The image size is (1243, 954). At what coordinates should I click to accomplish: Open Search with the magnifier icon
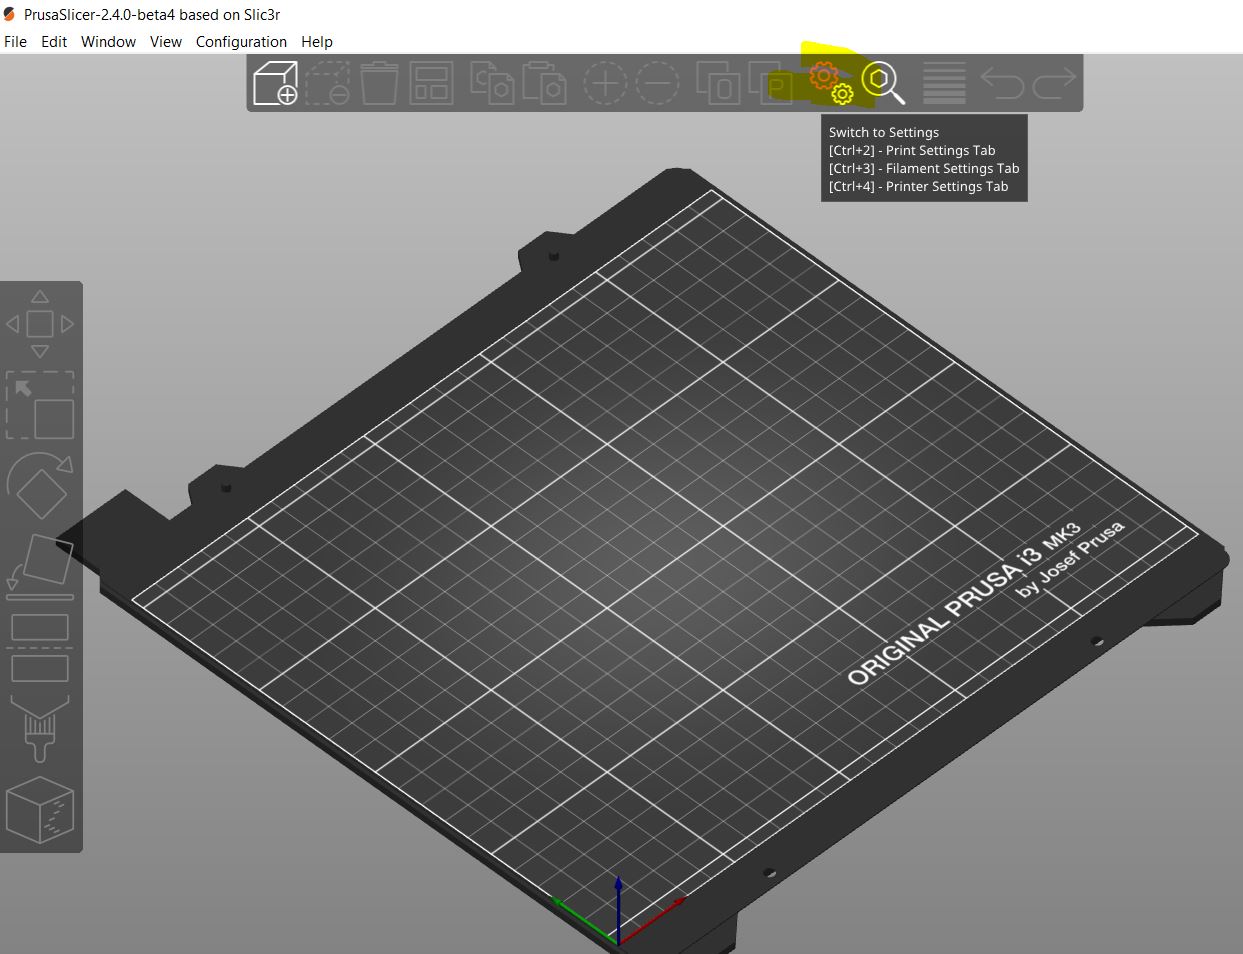click(883, 83)
